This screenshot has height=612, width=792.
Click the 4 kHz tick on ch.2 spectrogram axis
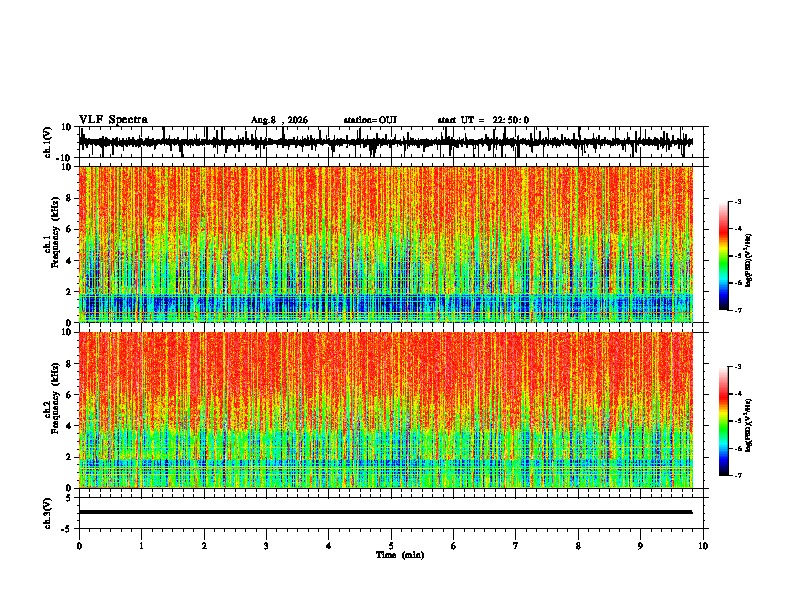click(x=69, y=426)
